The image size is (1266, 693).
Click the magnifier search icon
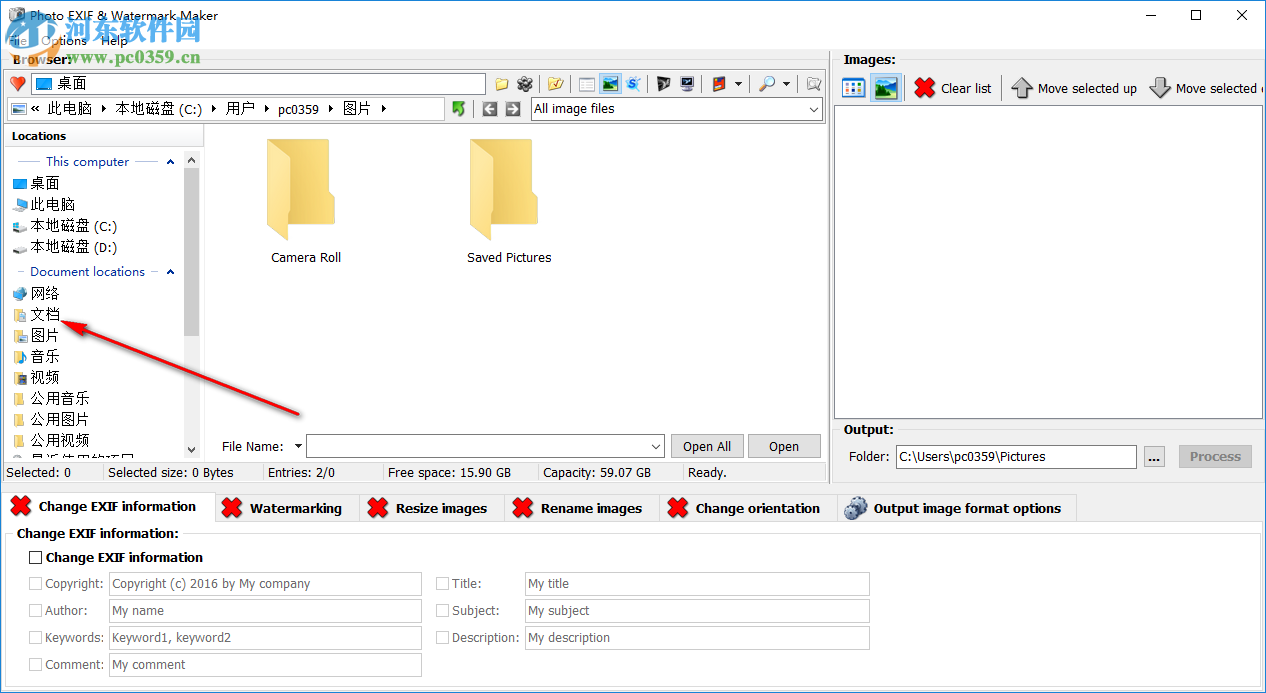tap(768, 84)
